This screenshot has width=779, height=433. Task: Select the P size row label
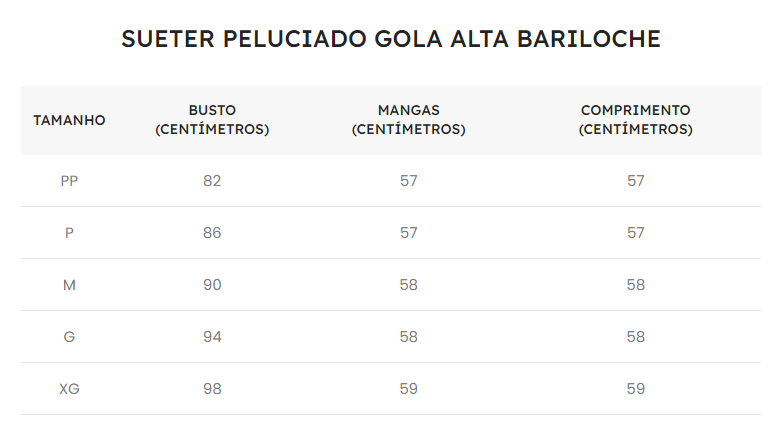70,233
